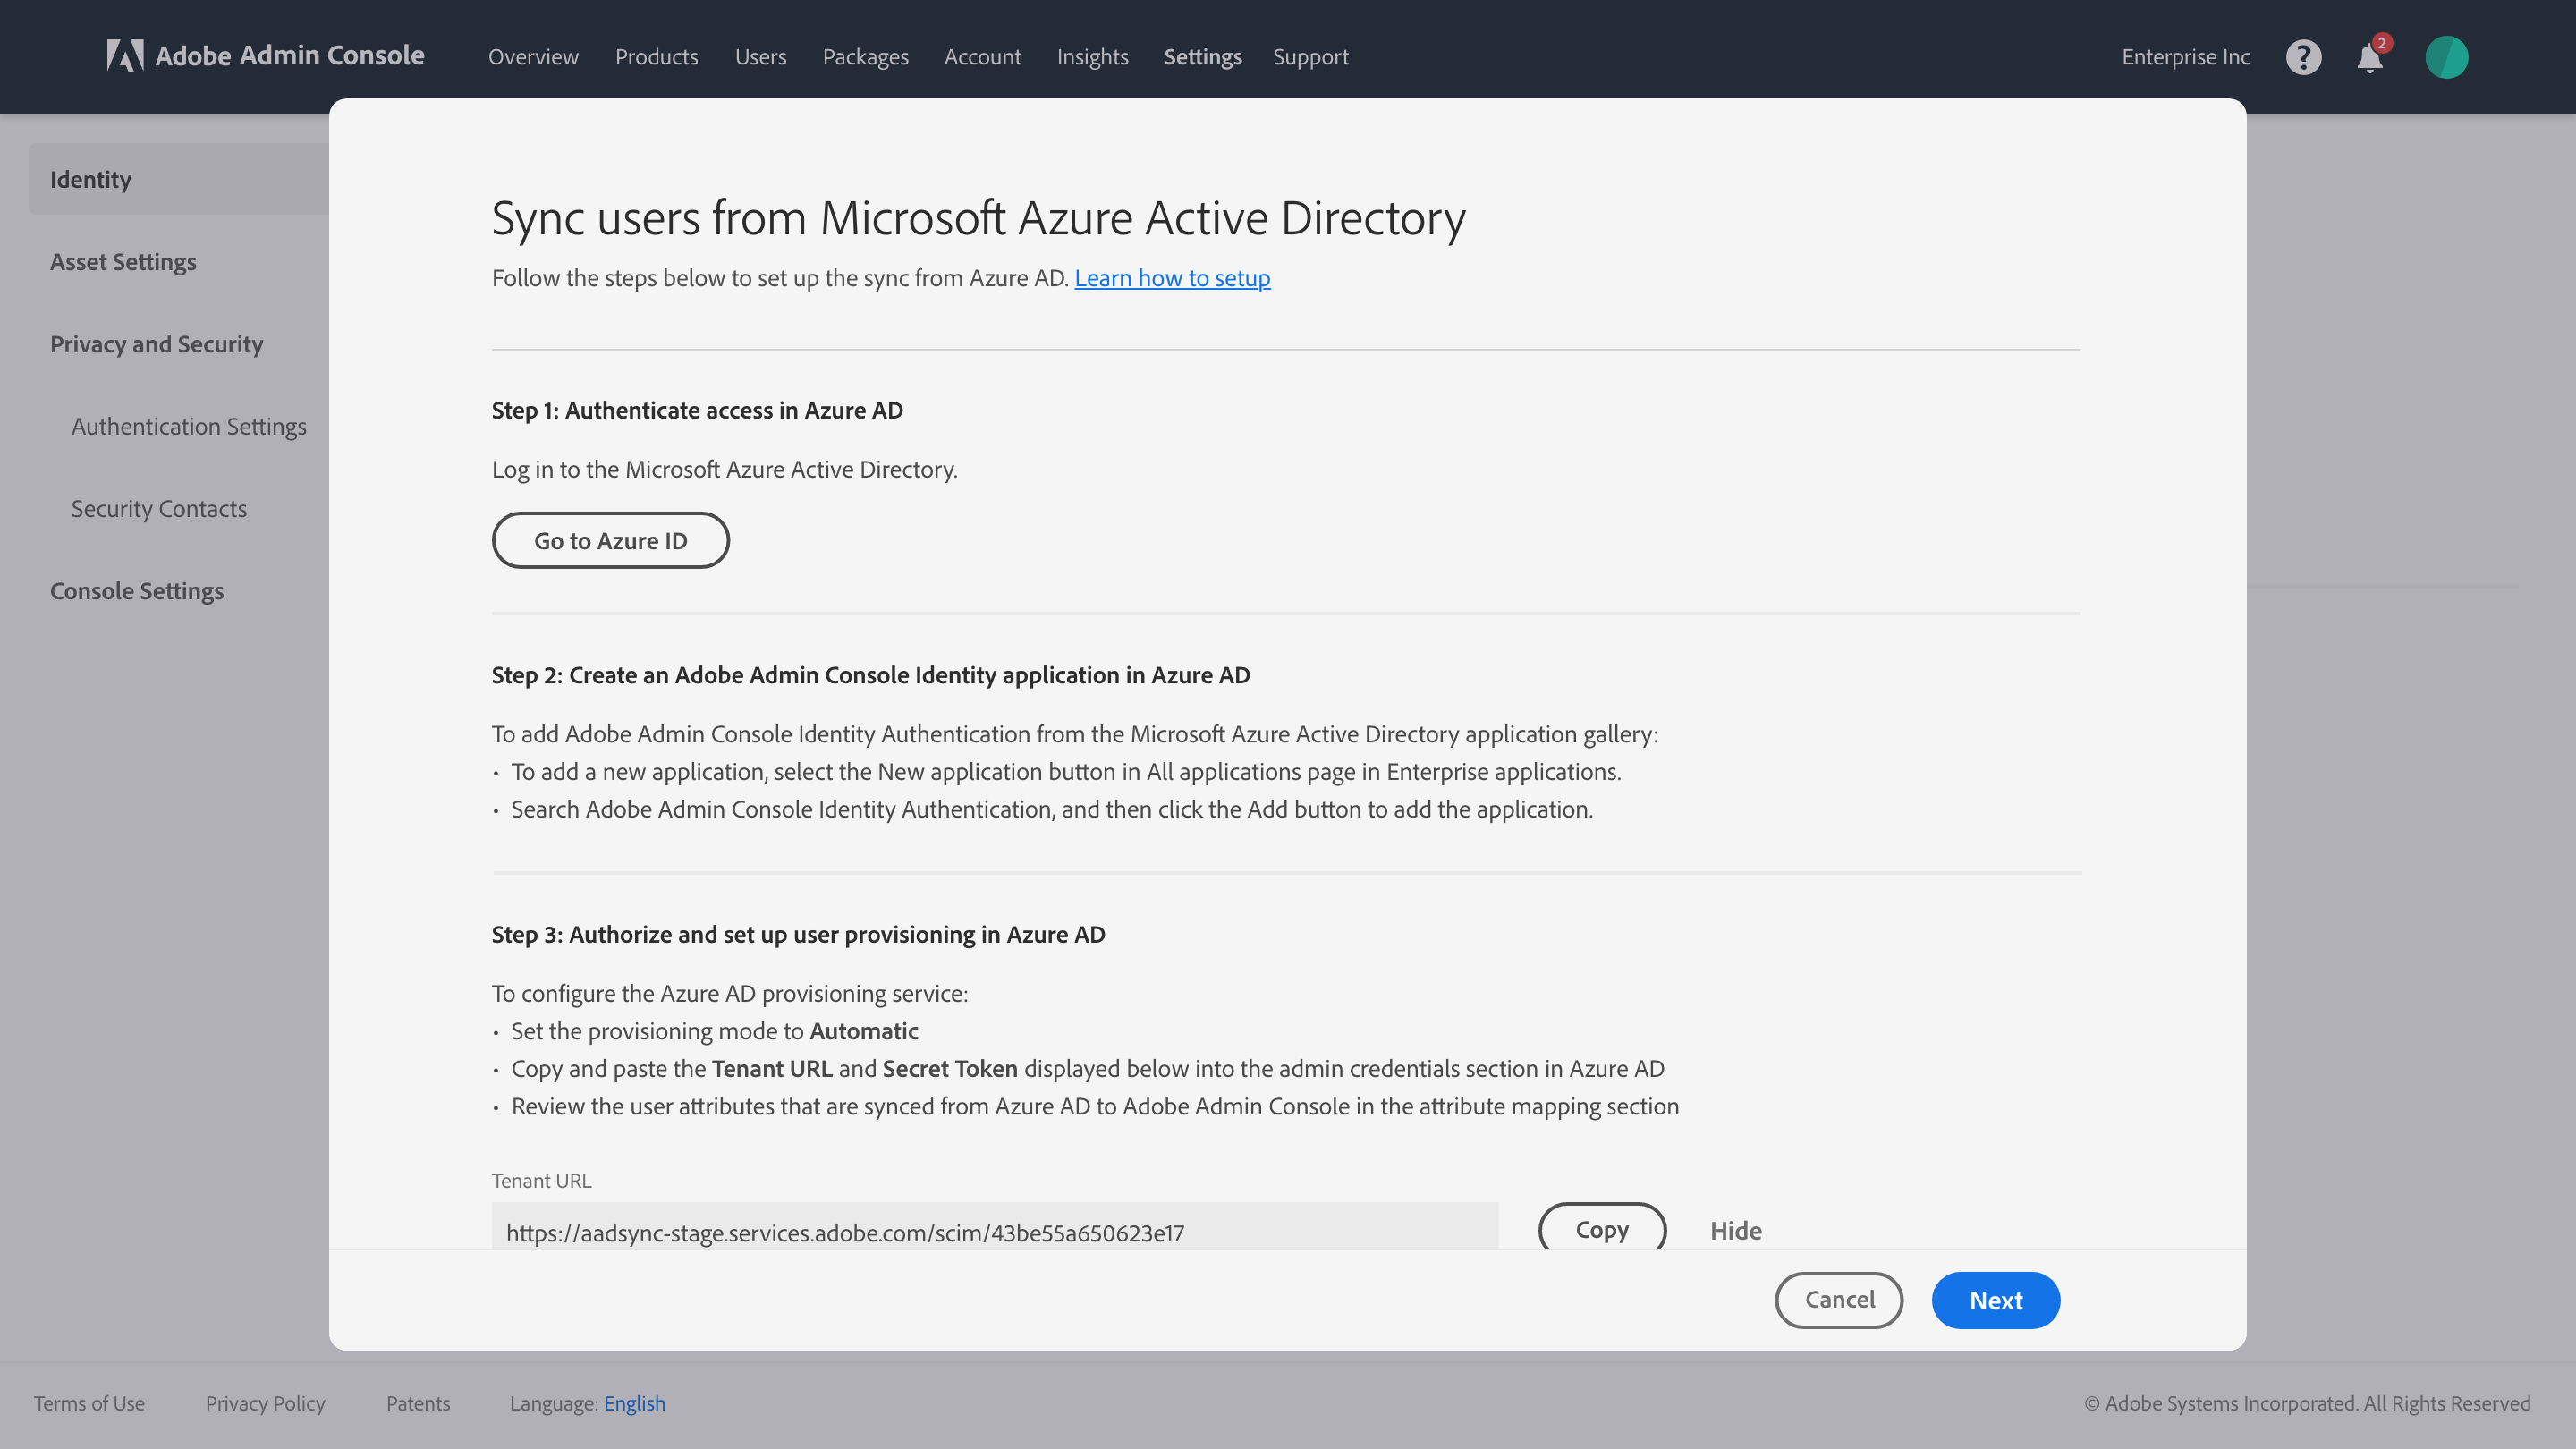This screenshot has height=1449, width=2576.
Task: Open Privacy and Security in the sidebar
Action: [156, 344]
